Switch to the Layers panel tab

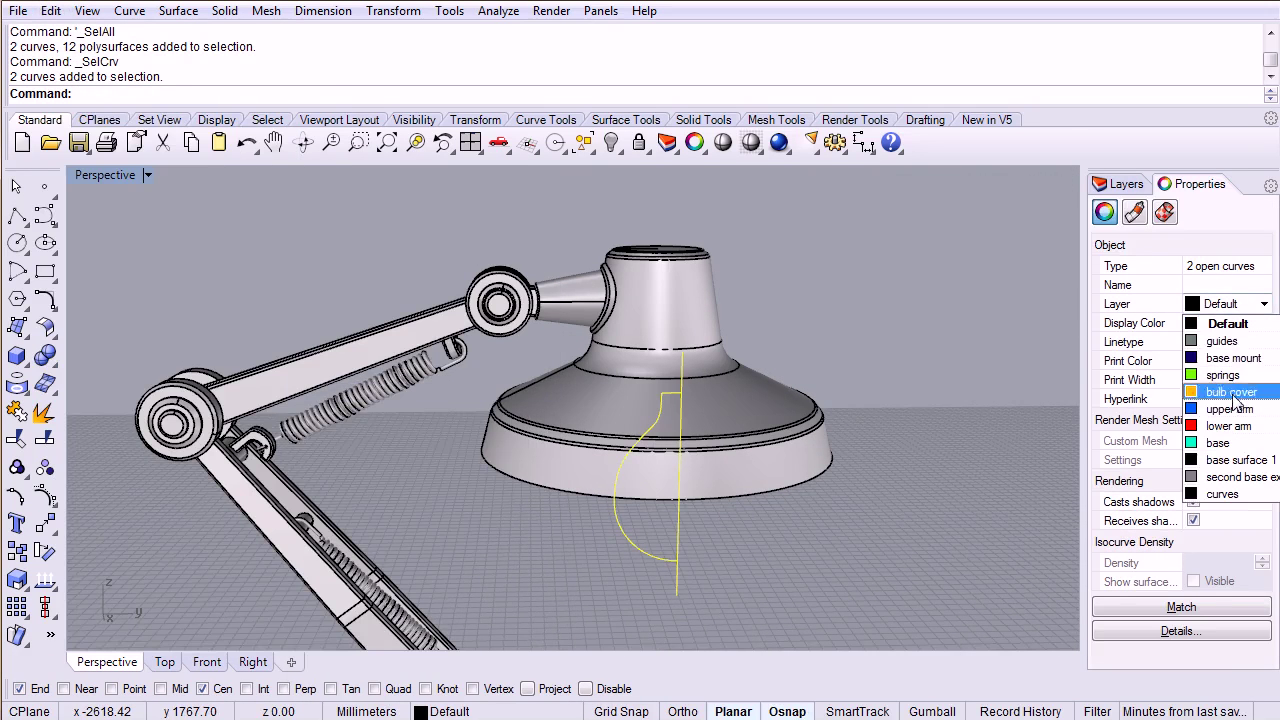[1118, 184]
